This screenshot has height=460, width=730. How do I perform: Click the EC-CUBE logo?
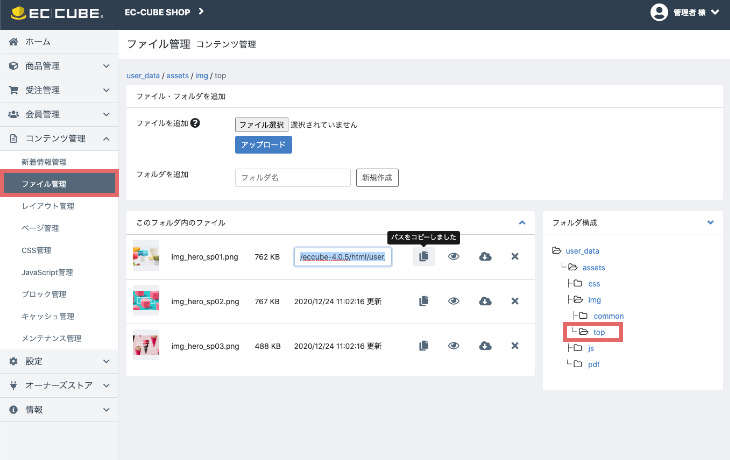coord(56,13)
